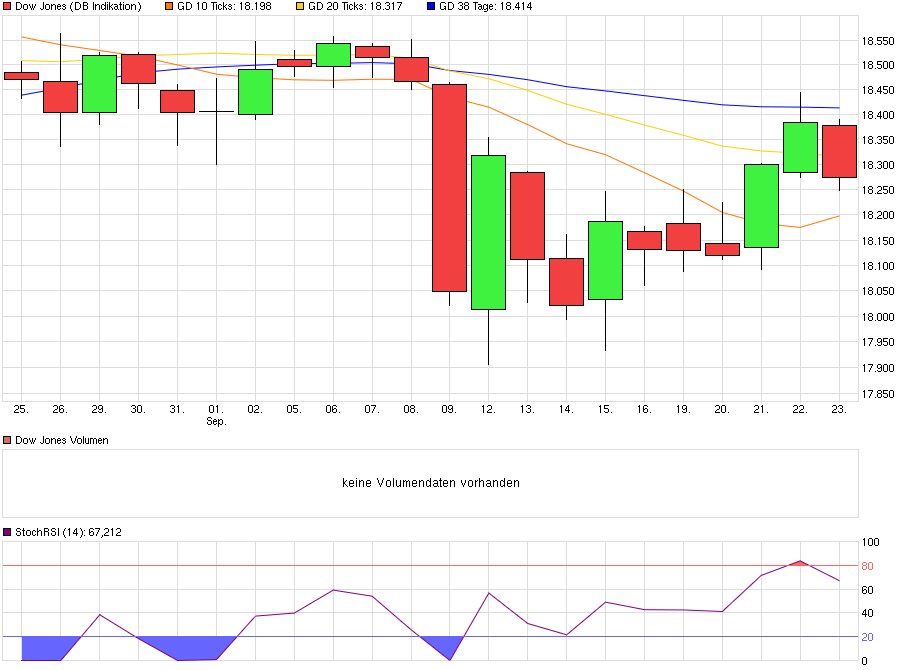Click the StochRSI peak above the 80 line
The width and height of the screenshot is (900, 670).
point(800,564)
